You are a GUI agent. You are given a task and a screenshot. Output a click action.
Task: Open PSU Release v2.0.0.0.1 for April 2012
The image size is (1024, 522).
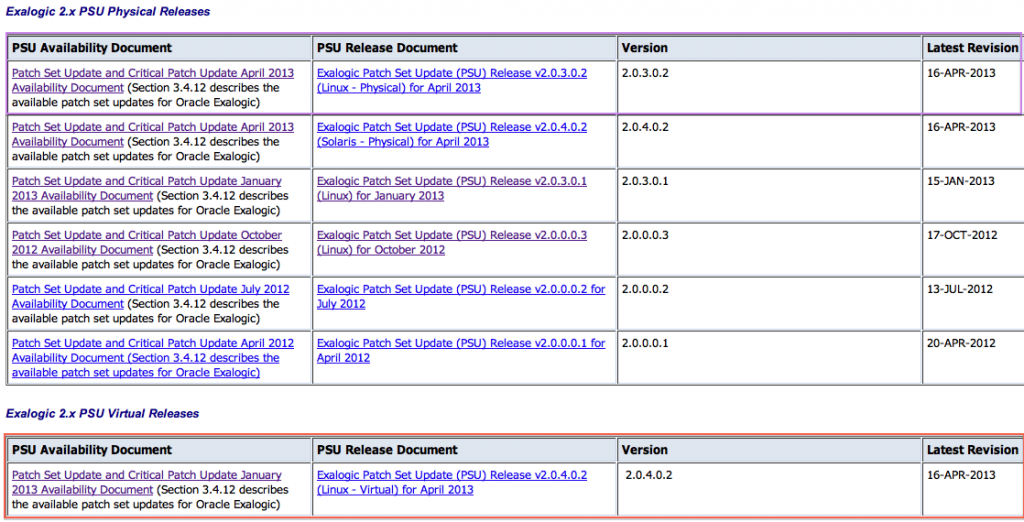click(x=461, y=350)
